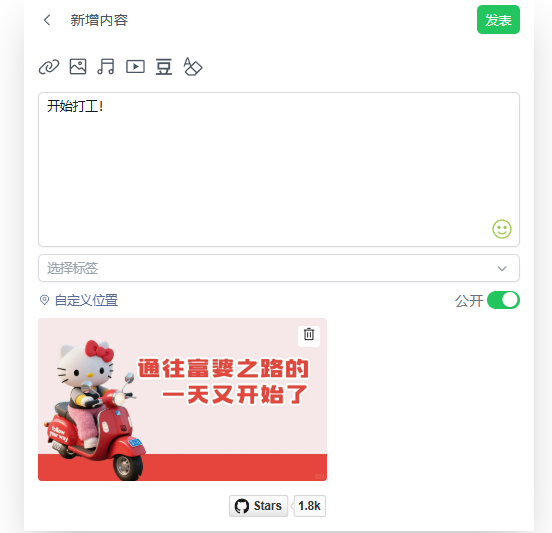The width and height of the screenshot is (552, 533).
Task: Click the GitHub Stars button
Action: point(258,506)
